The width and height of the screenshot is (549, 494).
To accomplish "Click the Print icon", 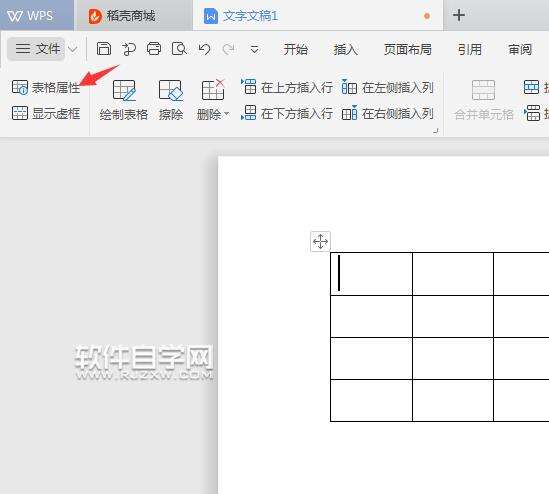I will pos(154,49).
